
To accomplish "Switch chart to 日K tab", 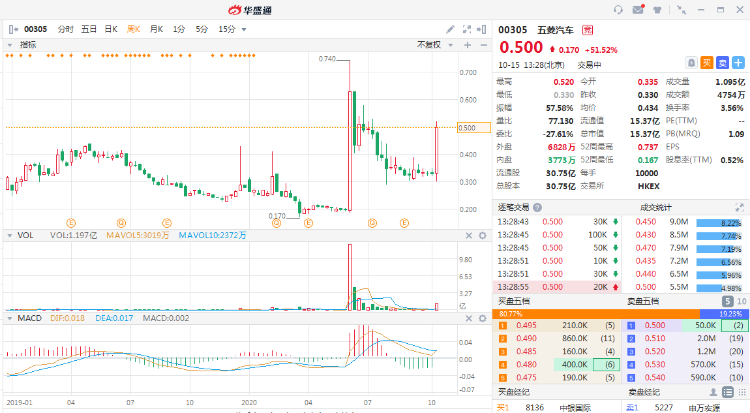I will (111, 29).
